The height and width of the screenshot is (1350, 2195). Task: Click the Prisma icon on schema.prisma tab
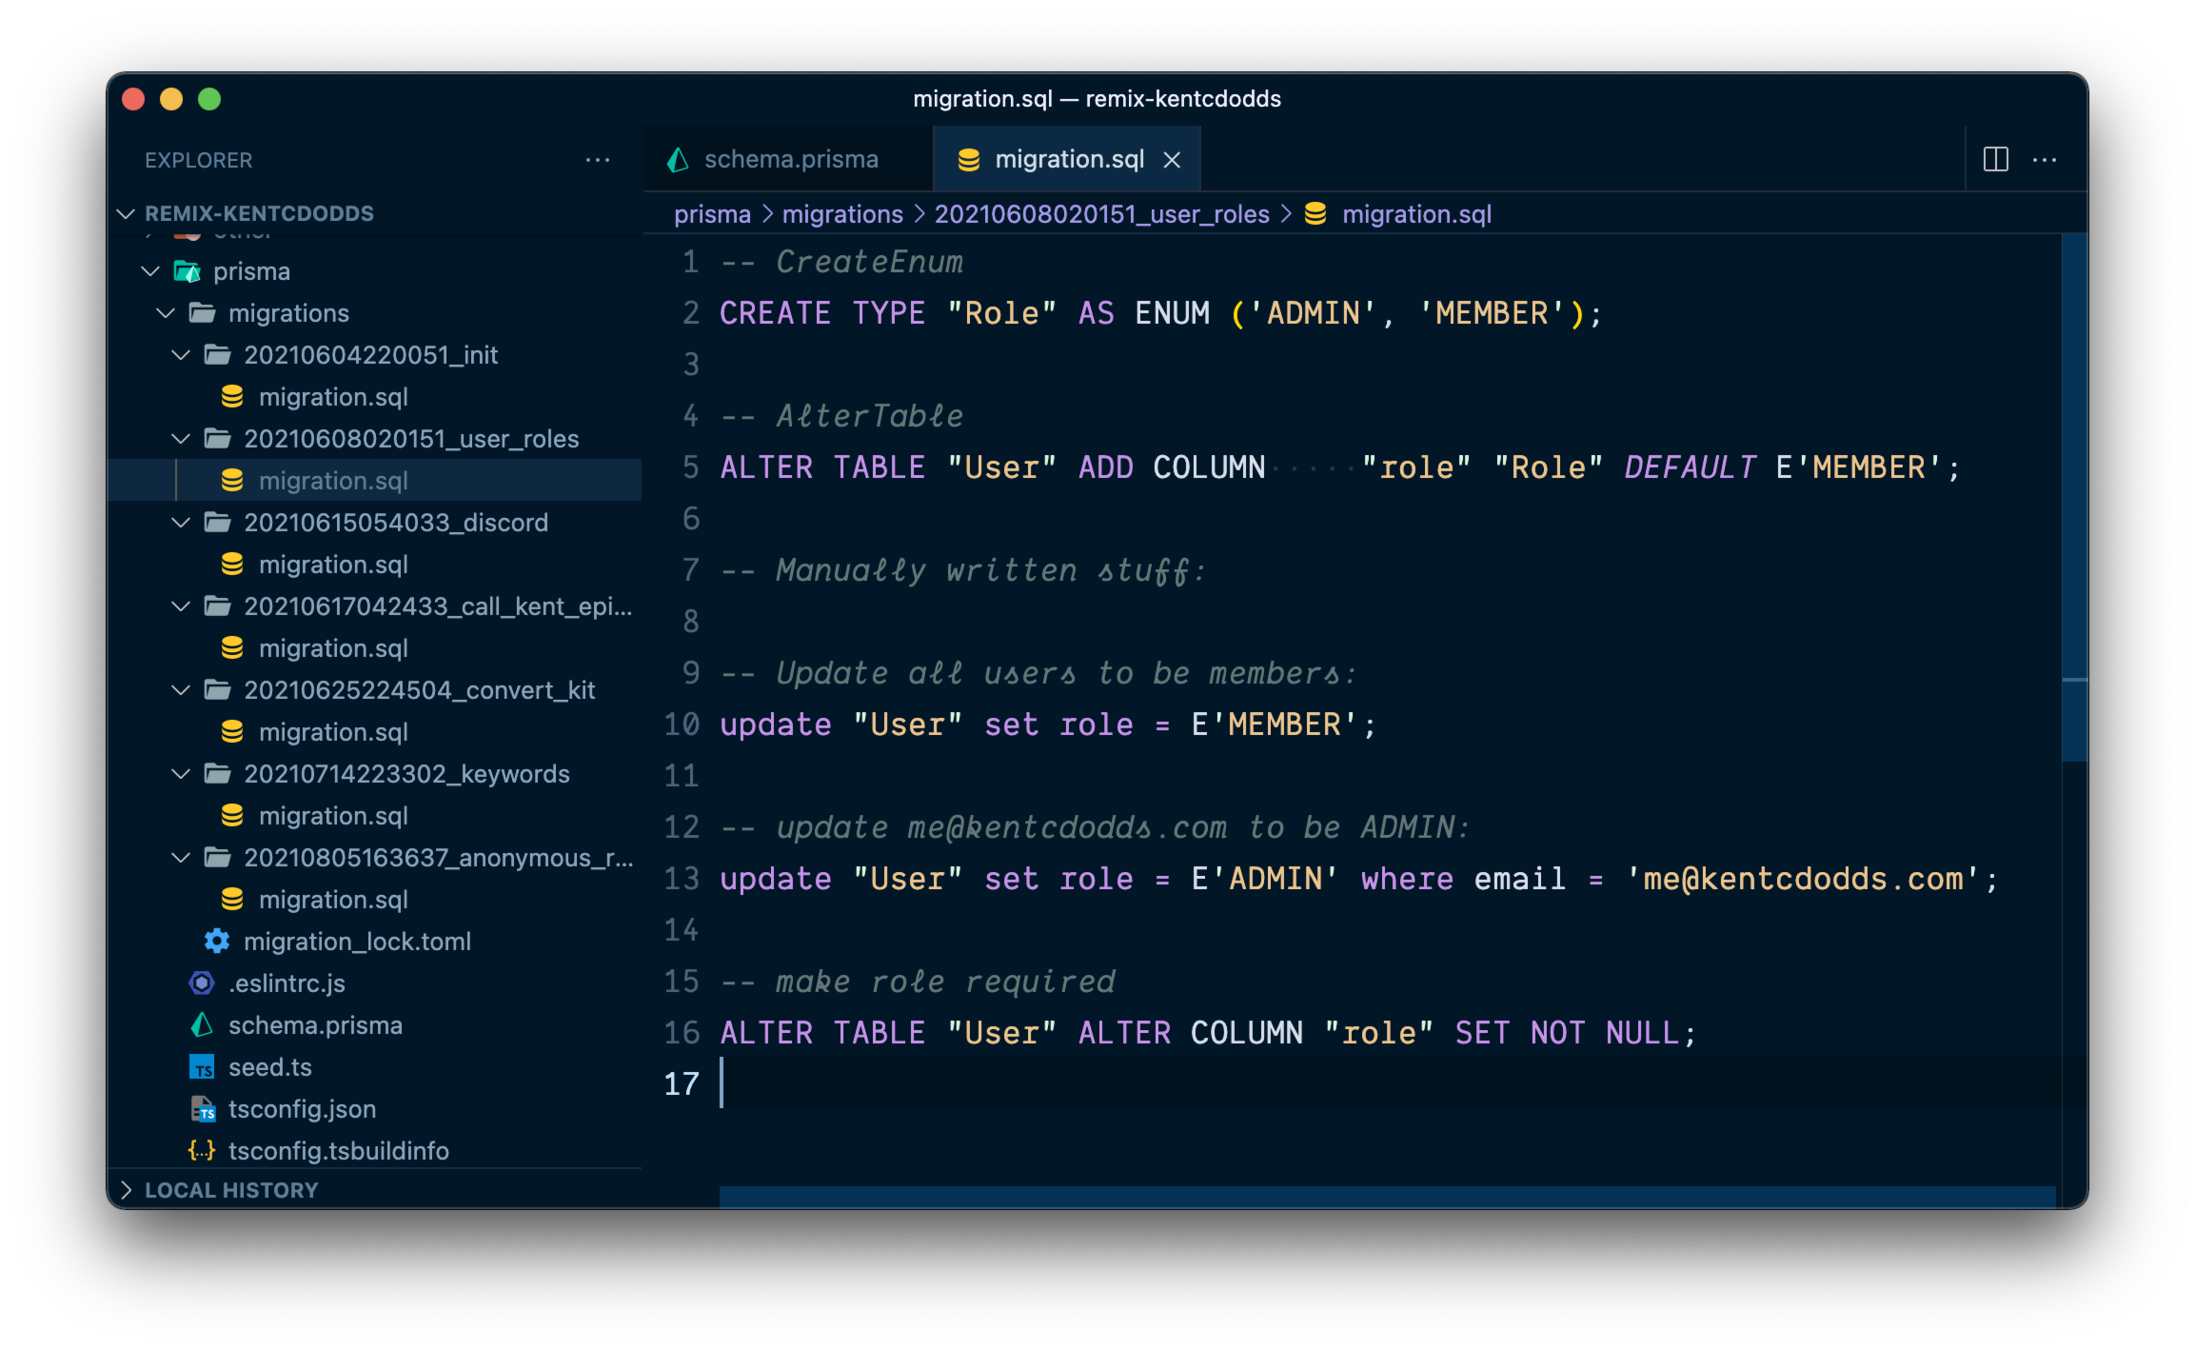679,159
